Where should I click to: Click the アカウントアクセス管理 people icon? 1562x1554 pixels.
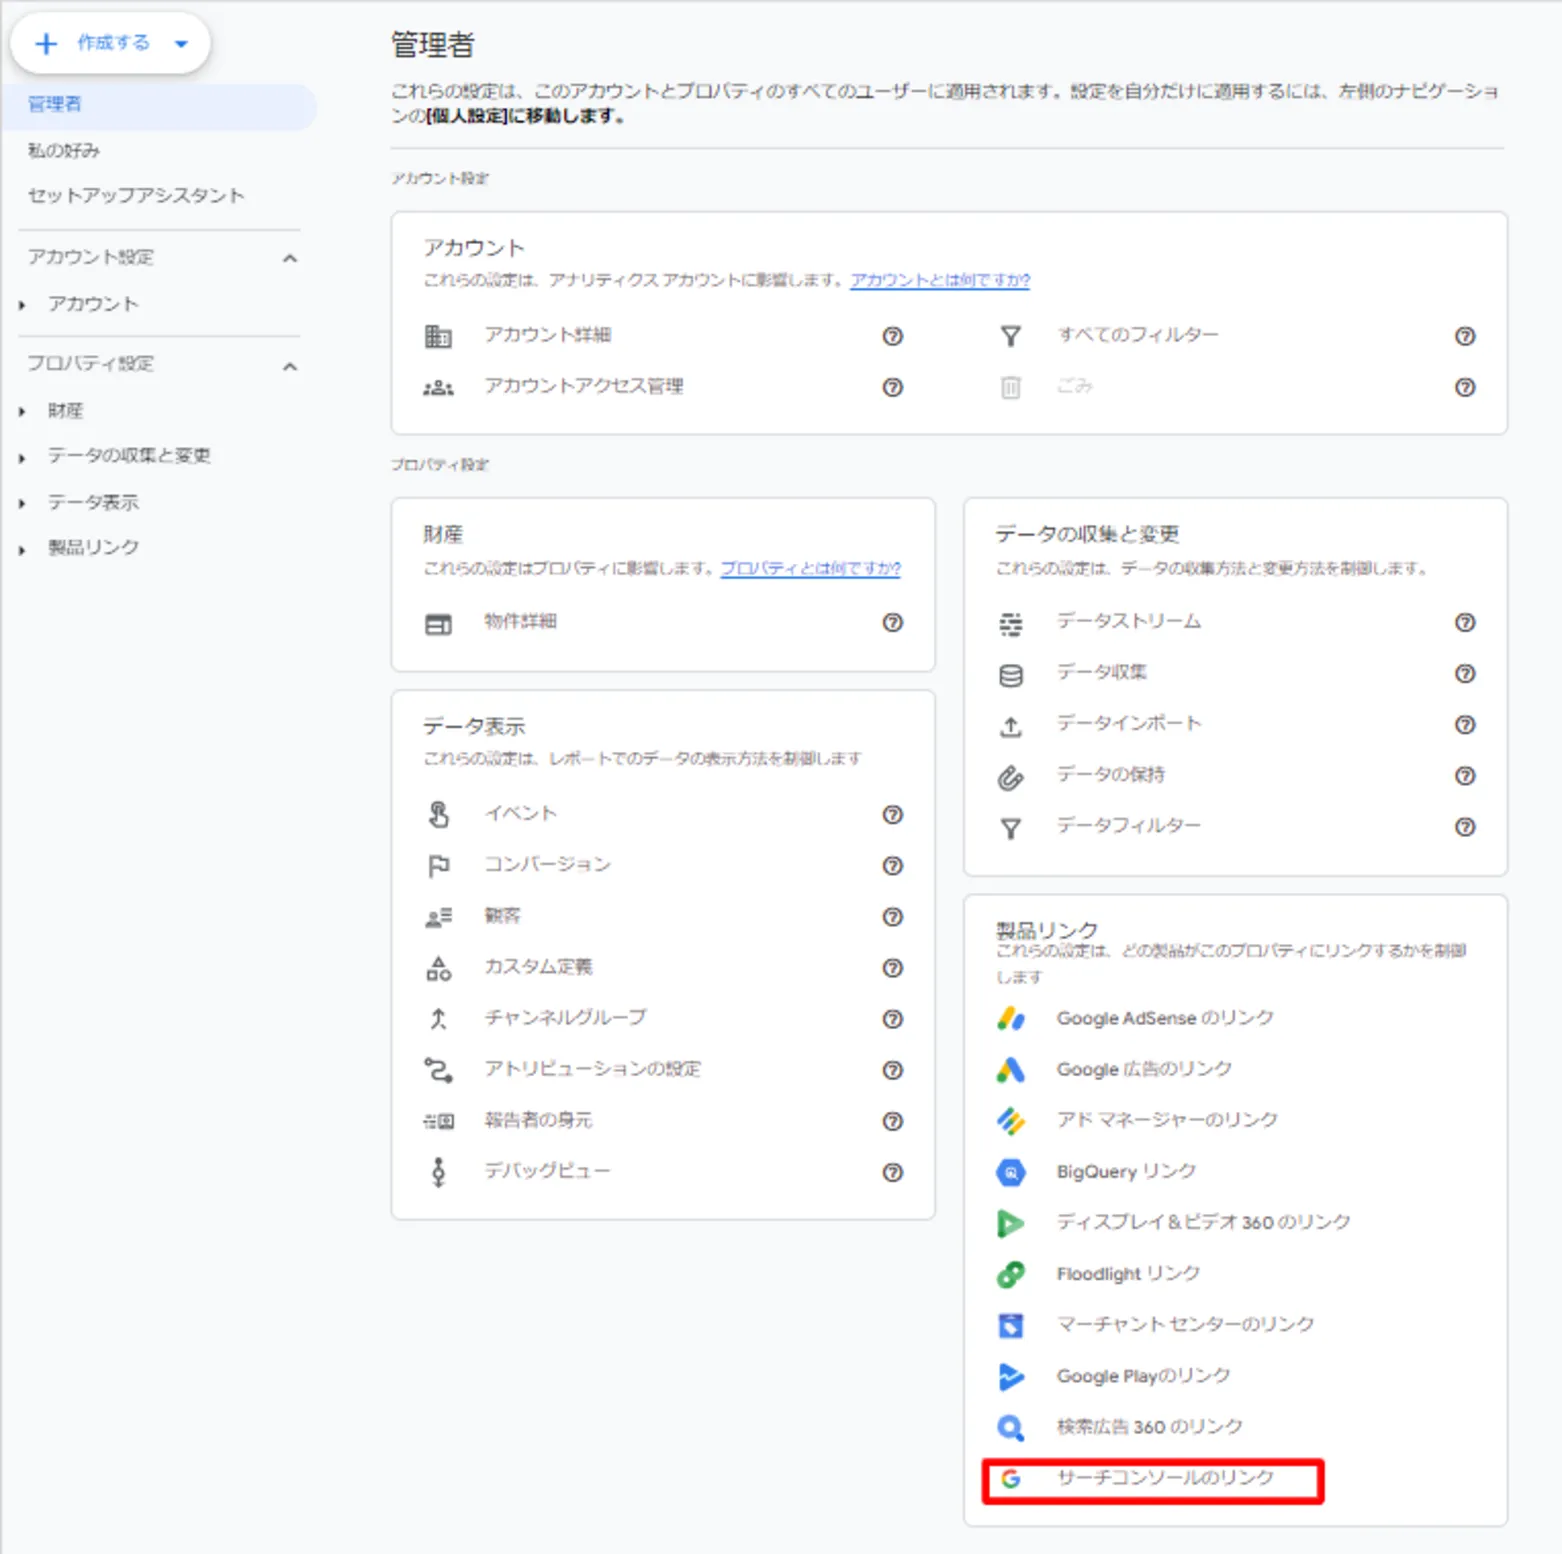(x=438, y=387)
